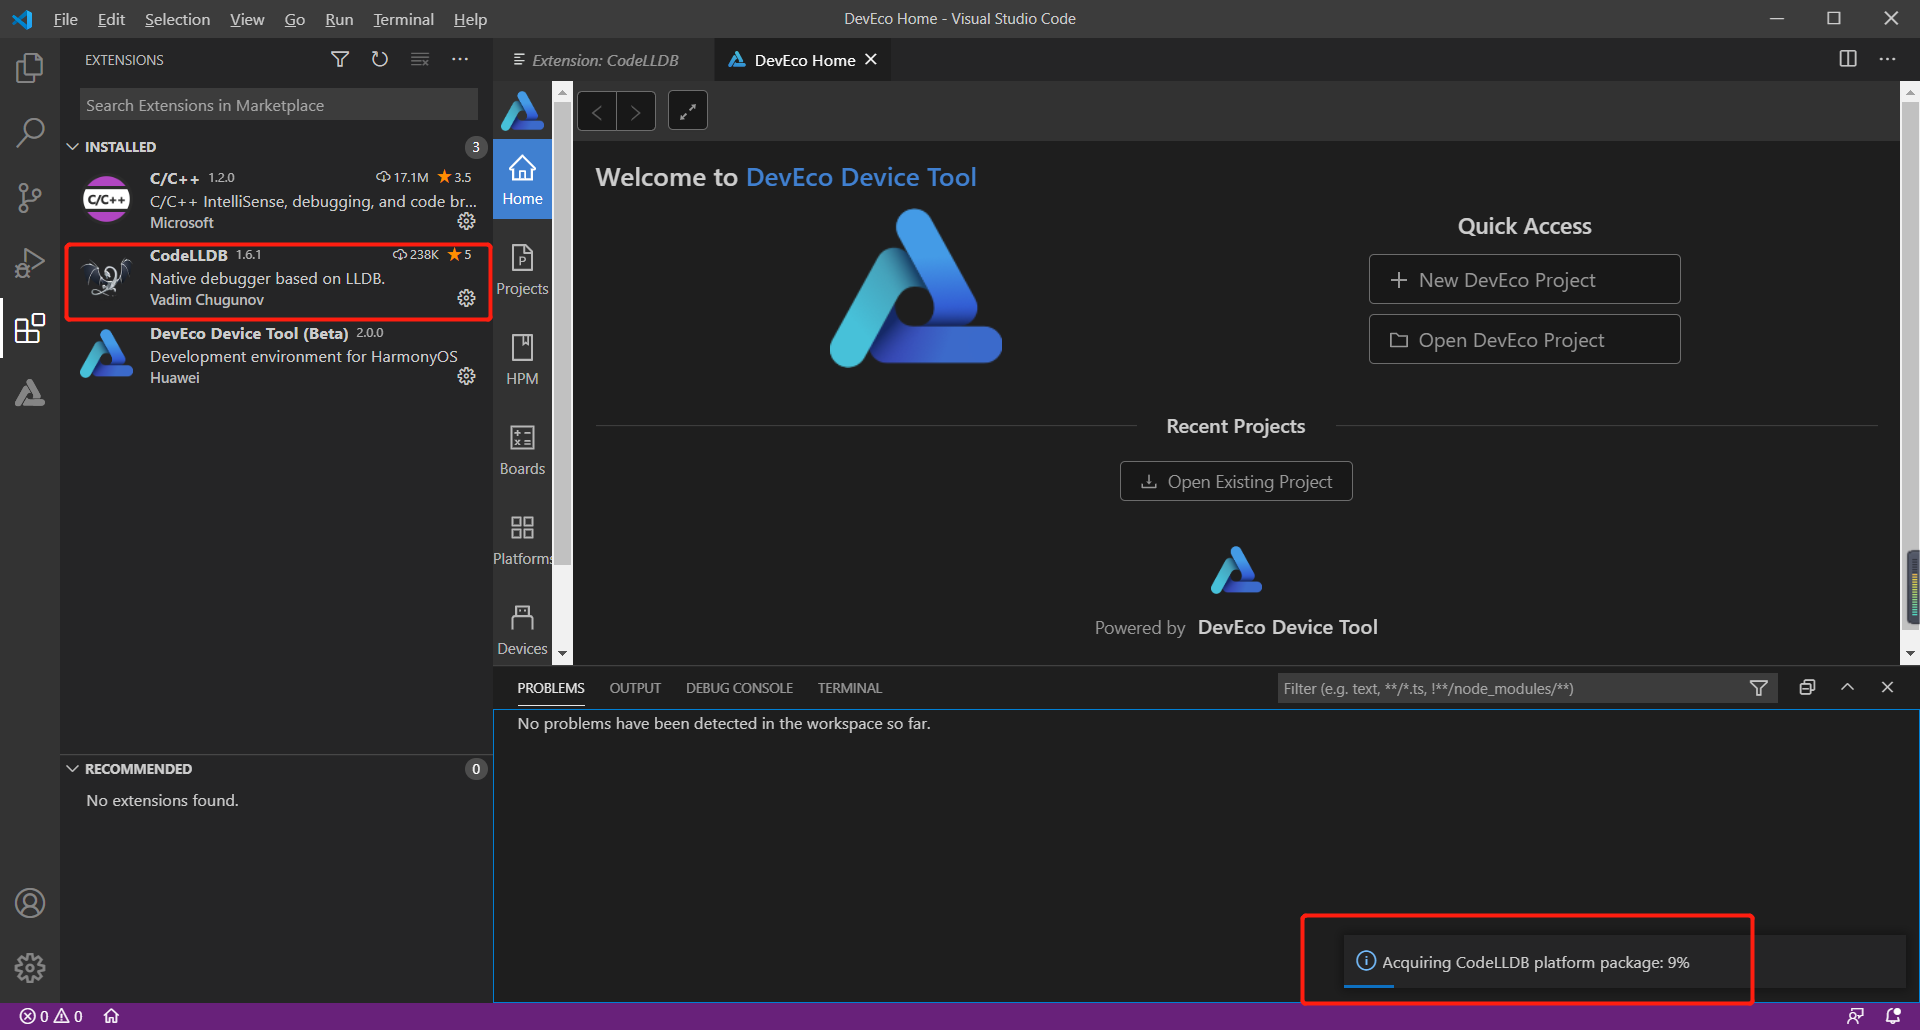Switch to the TERMINAL panel tab
This screenshot has width=1920, height=1030.
coord(850,688)
